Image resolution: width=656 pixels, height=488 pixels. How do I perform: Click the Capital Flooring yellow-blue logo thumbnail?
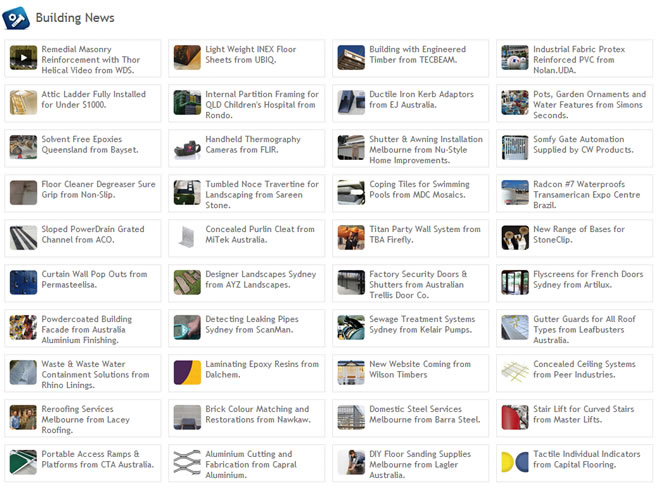point(515,462)
